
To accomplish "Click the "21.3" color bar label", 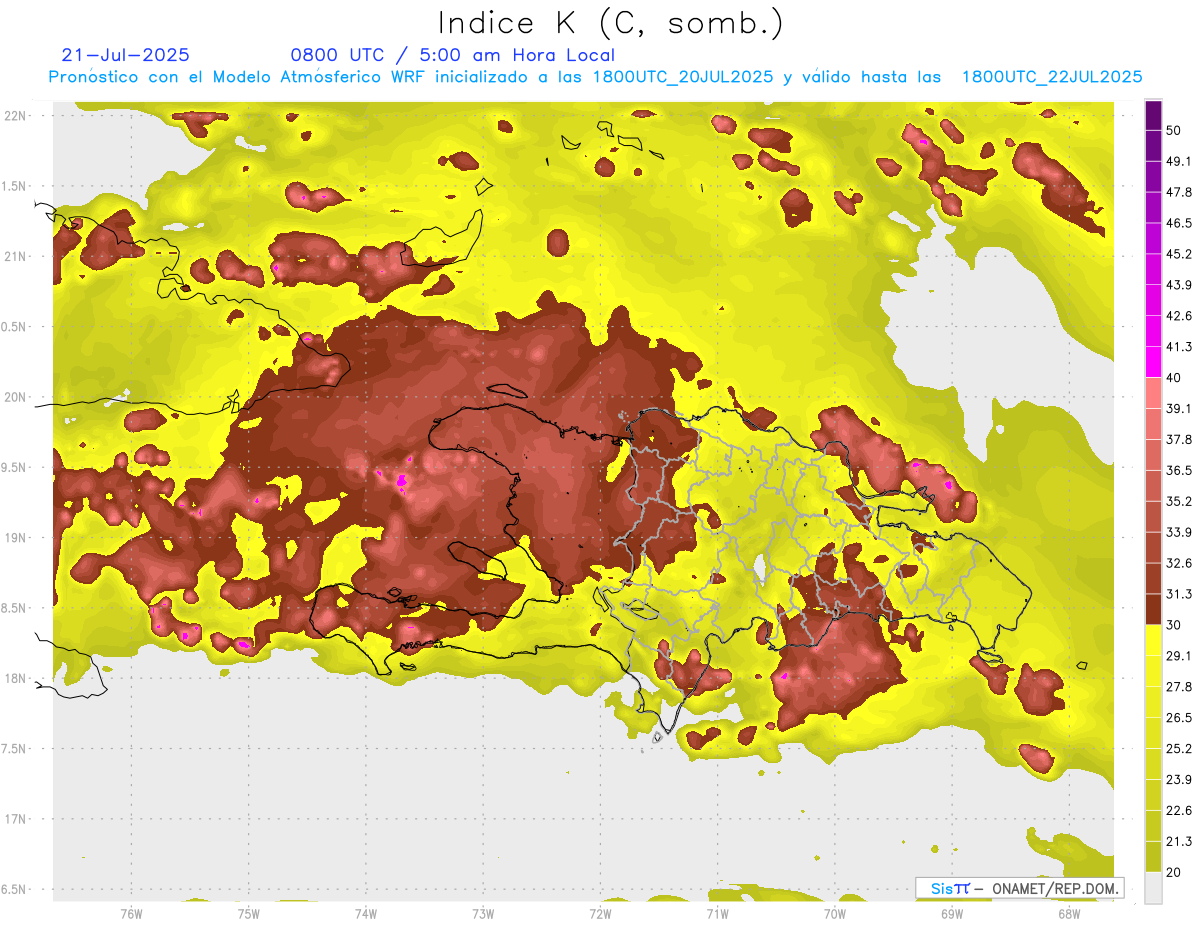I will coord(1179,841).
